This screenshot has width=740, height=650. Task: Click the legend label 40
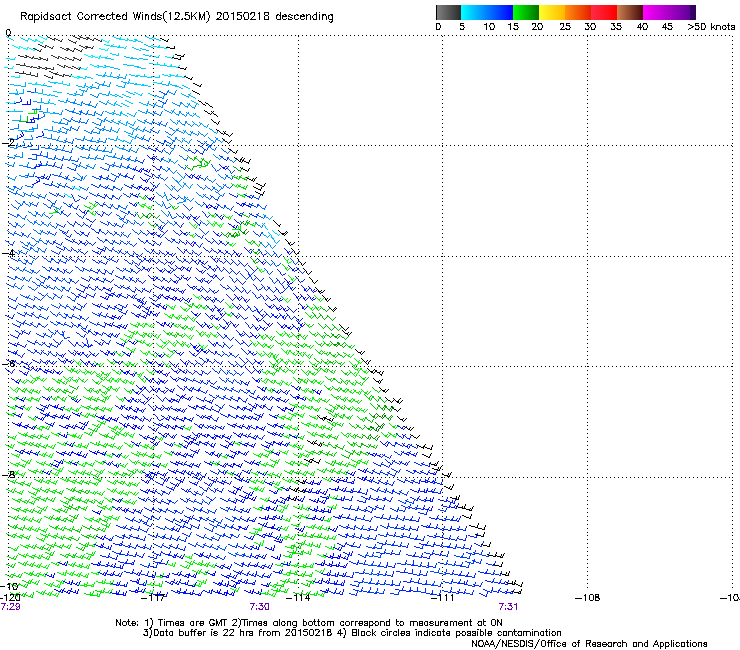tap(642, 27)
